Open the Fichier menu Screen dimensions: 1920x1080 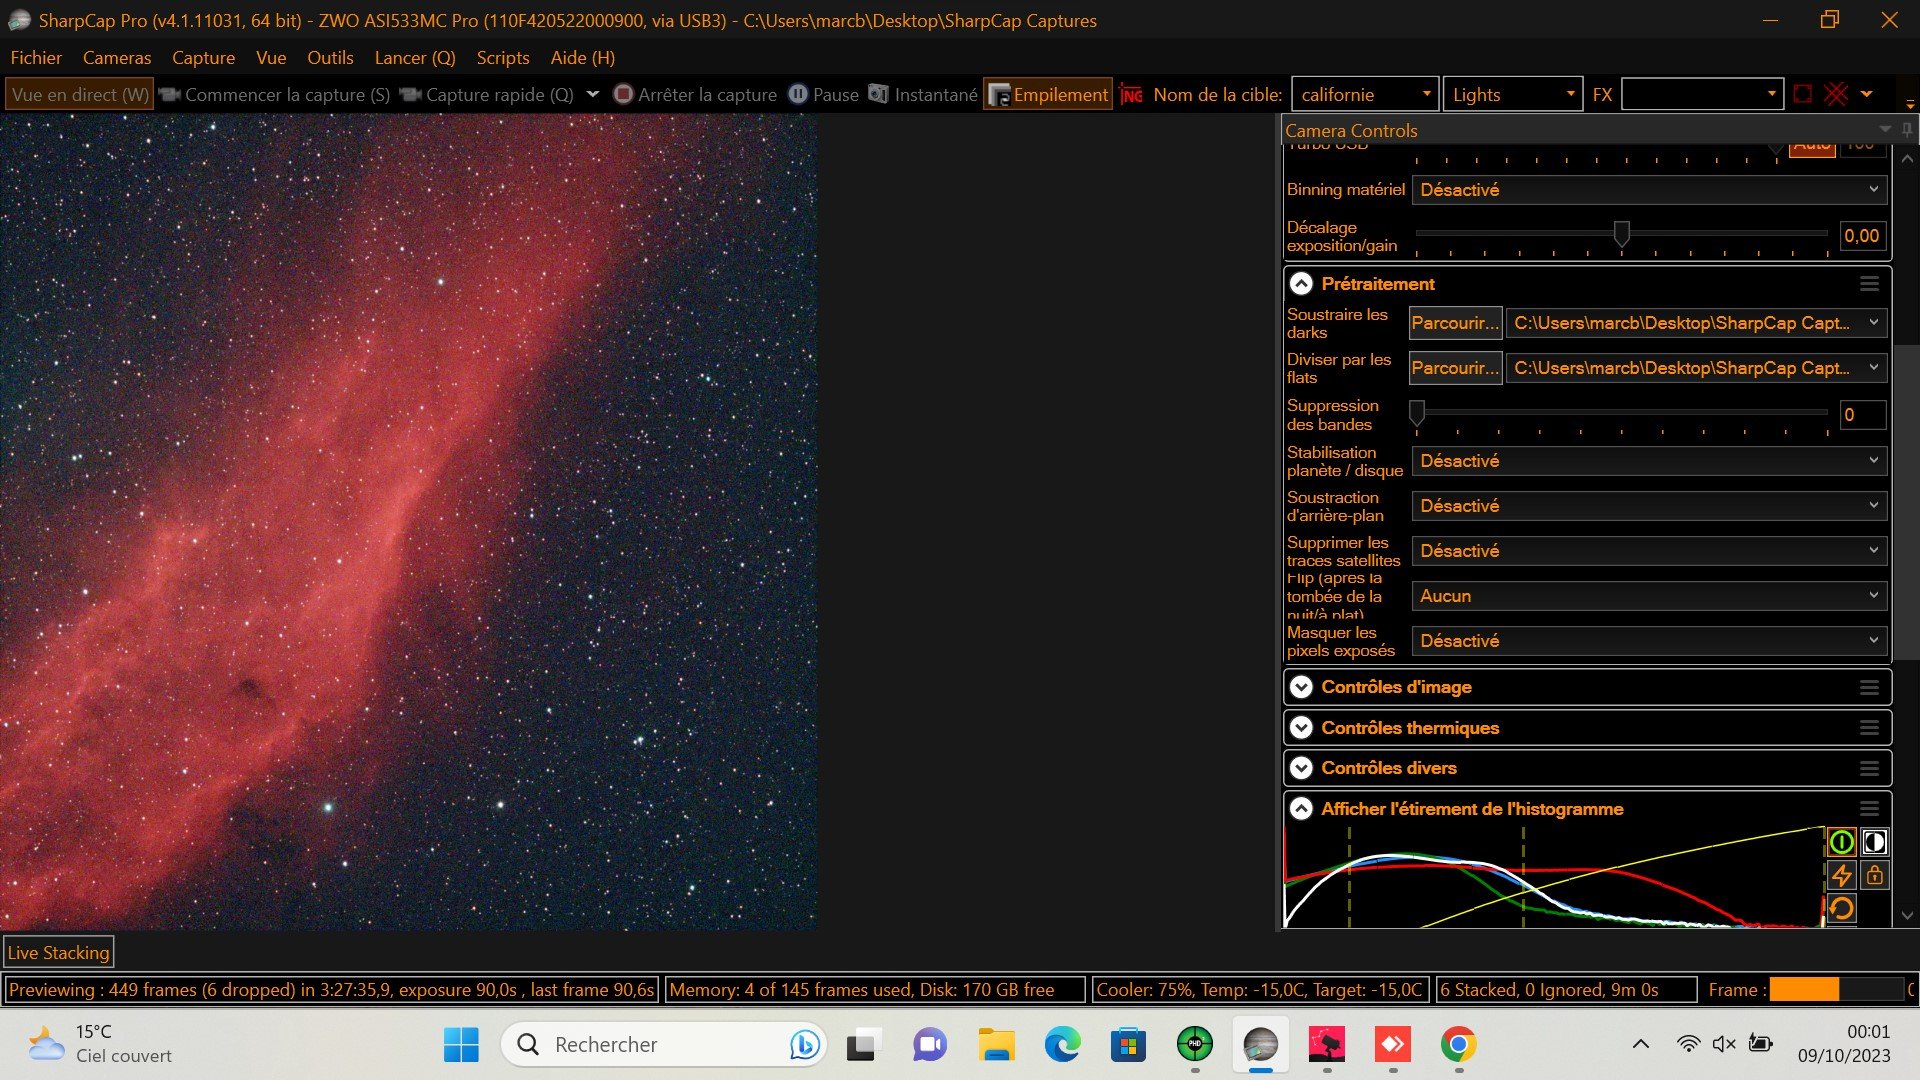tap(36, 58)
